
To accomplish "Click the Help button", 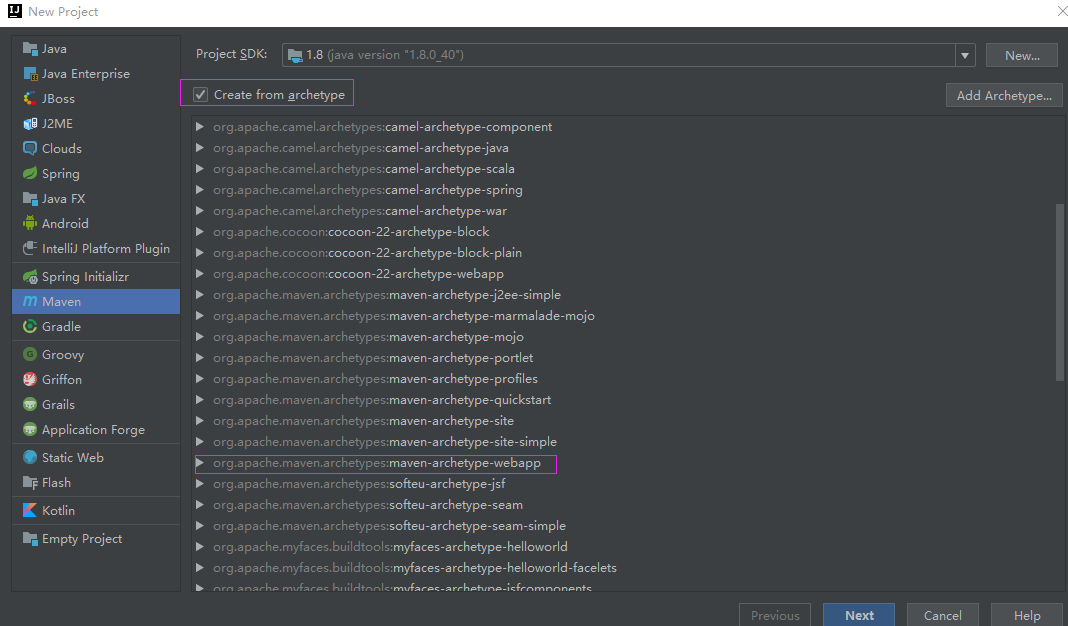I will point(1026,615).
